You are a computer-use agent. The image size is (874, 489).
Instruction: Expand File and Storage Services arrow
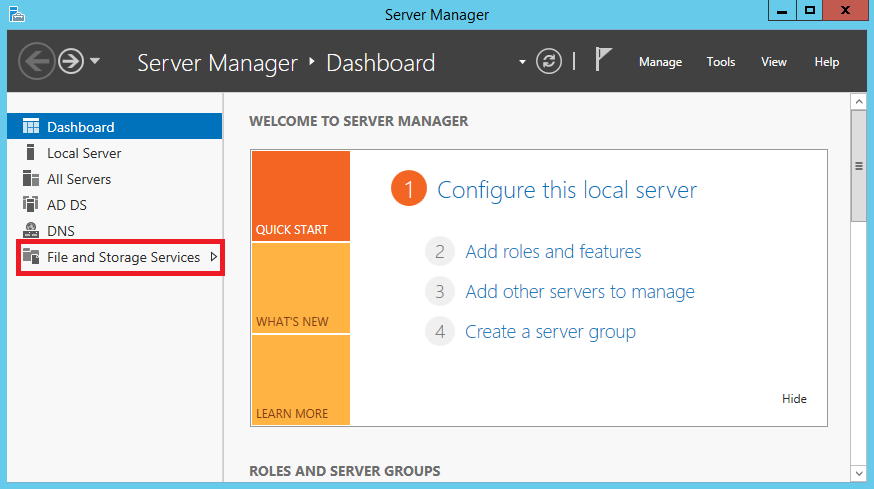214,257
